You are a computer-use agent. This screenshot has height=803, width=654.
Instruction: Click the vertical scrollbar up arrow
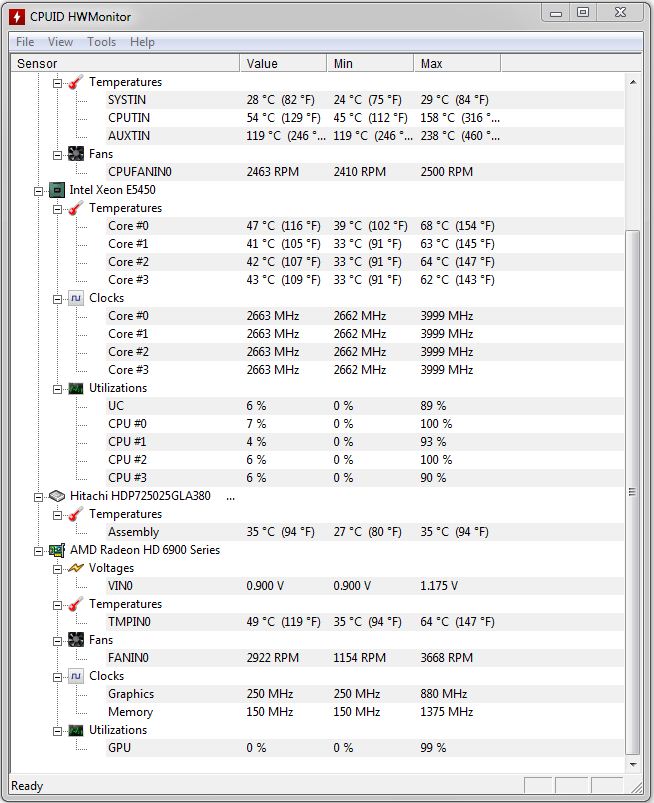click(632, 81)
